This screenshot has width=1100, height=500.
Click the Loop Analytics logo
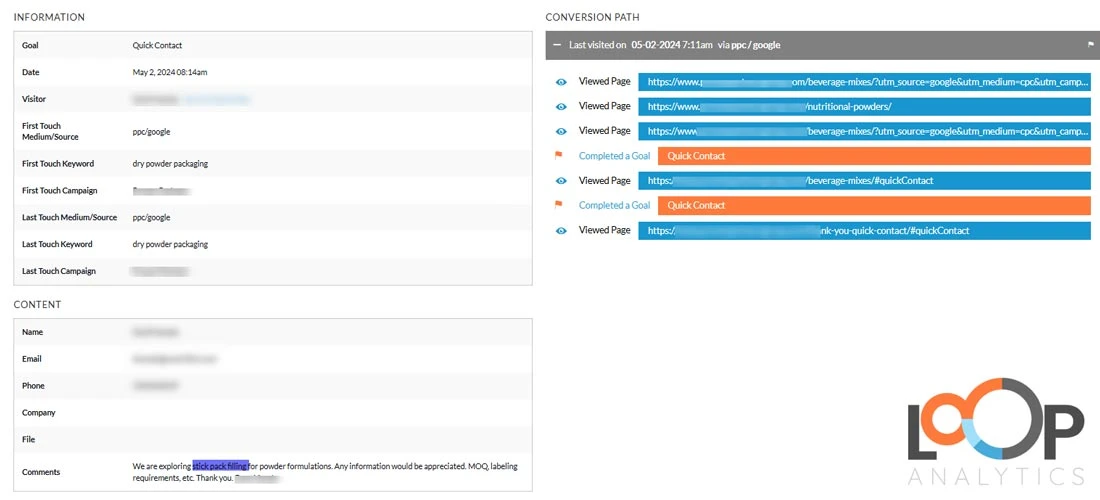click(996, 433)
